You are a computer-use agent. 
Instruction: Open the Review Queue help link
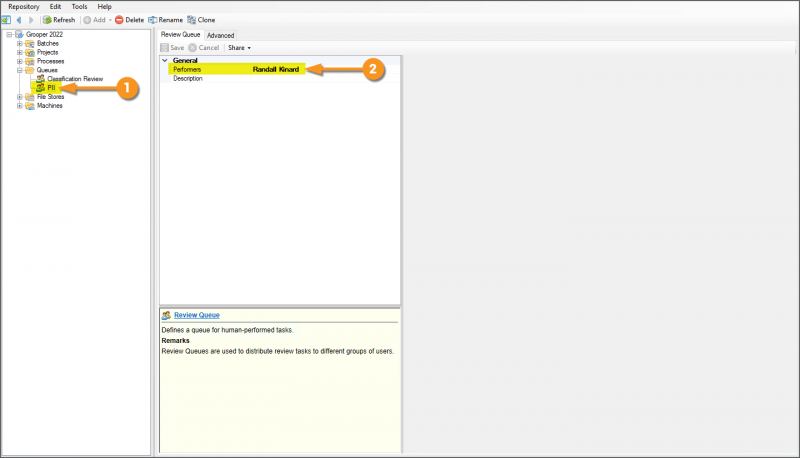(196, 315)
